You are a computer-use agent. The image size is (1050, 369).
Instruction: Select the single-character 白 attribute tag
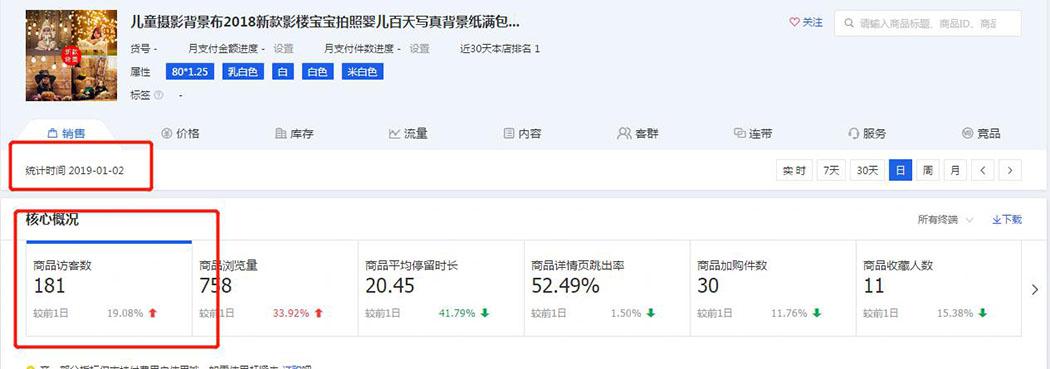tap(283, 72)
